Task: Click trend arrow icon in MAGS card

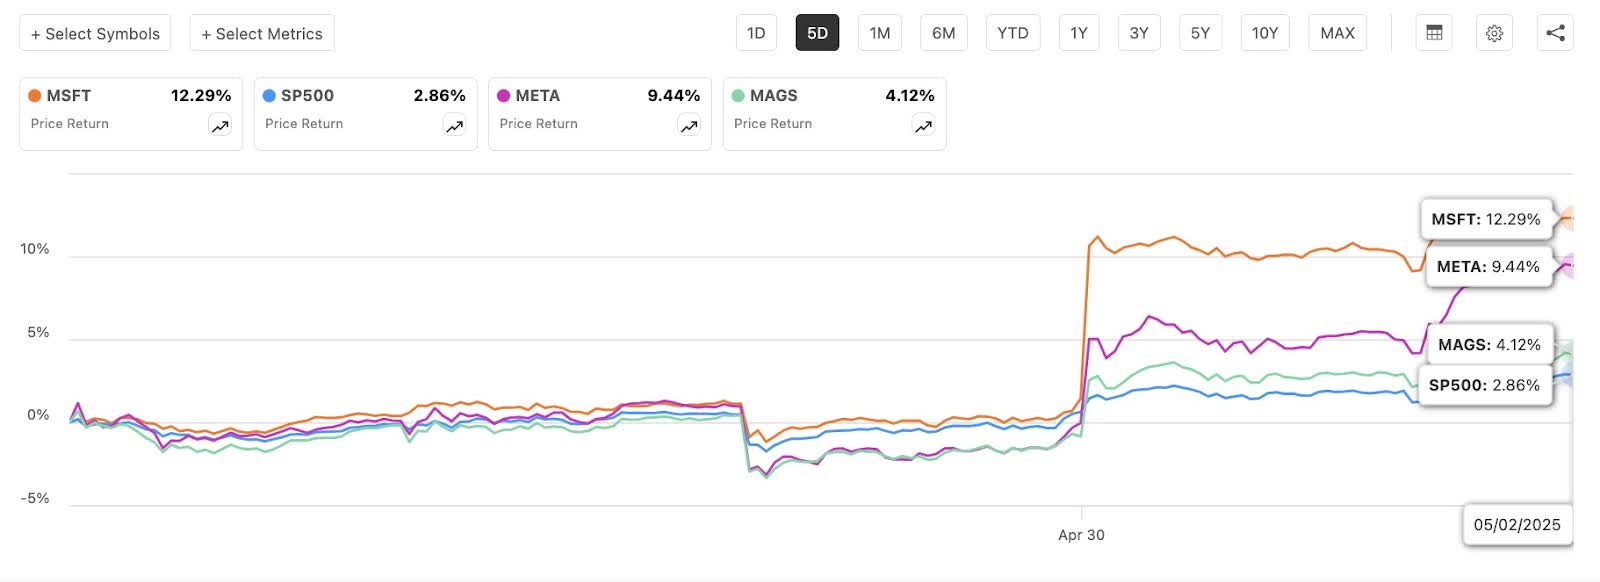Action: tap(923, 126)
